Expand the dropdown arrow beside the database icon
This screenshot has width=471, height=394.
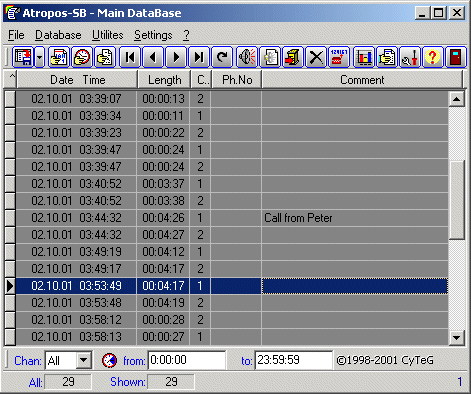40,57
